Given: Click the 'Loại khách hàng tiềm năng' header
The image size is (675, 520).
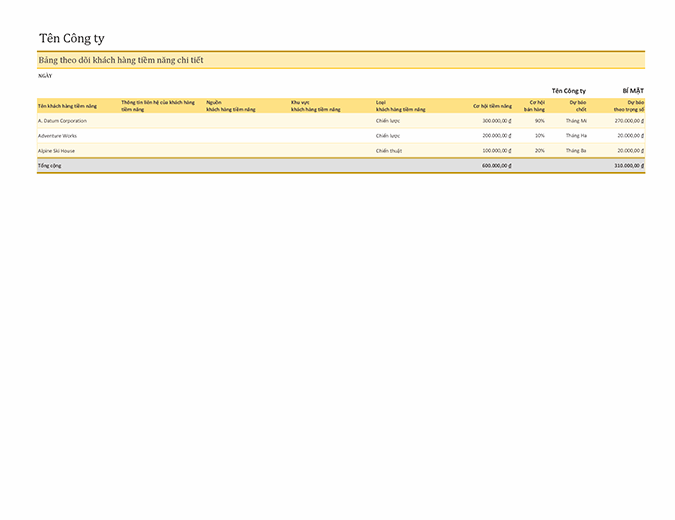Looking at the screenshot, I should point(400,105).
